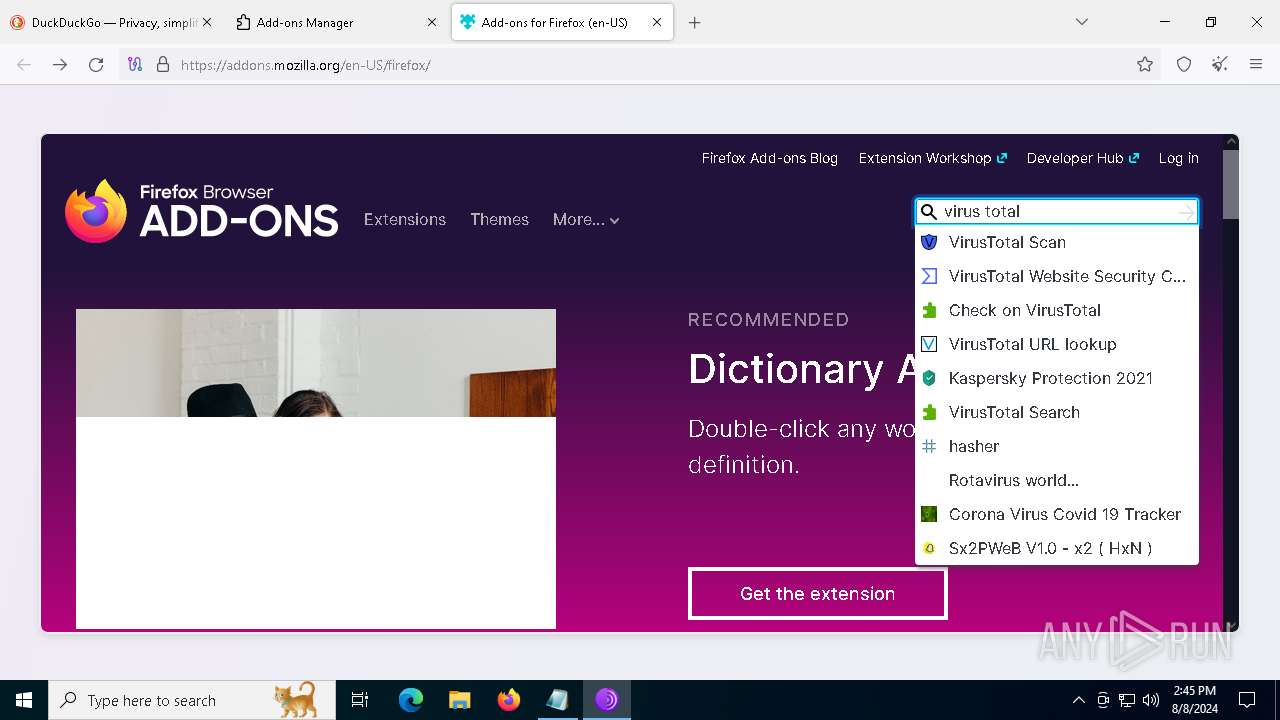This screenshot has height=720, width=1280.
Task: Open Task View on the taskbar
Action: 360,700
